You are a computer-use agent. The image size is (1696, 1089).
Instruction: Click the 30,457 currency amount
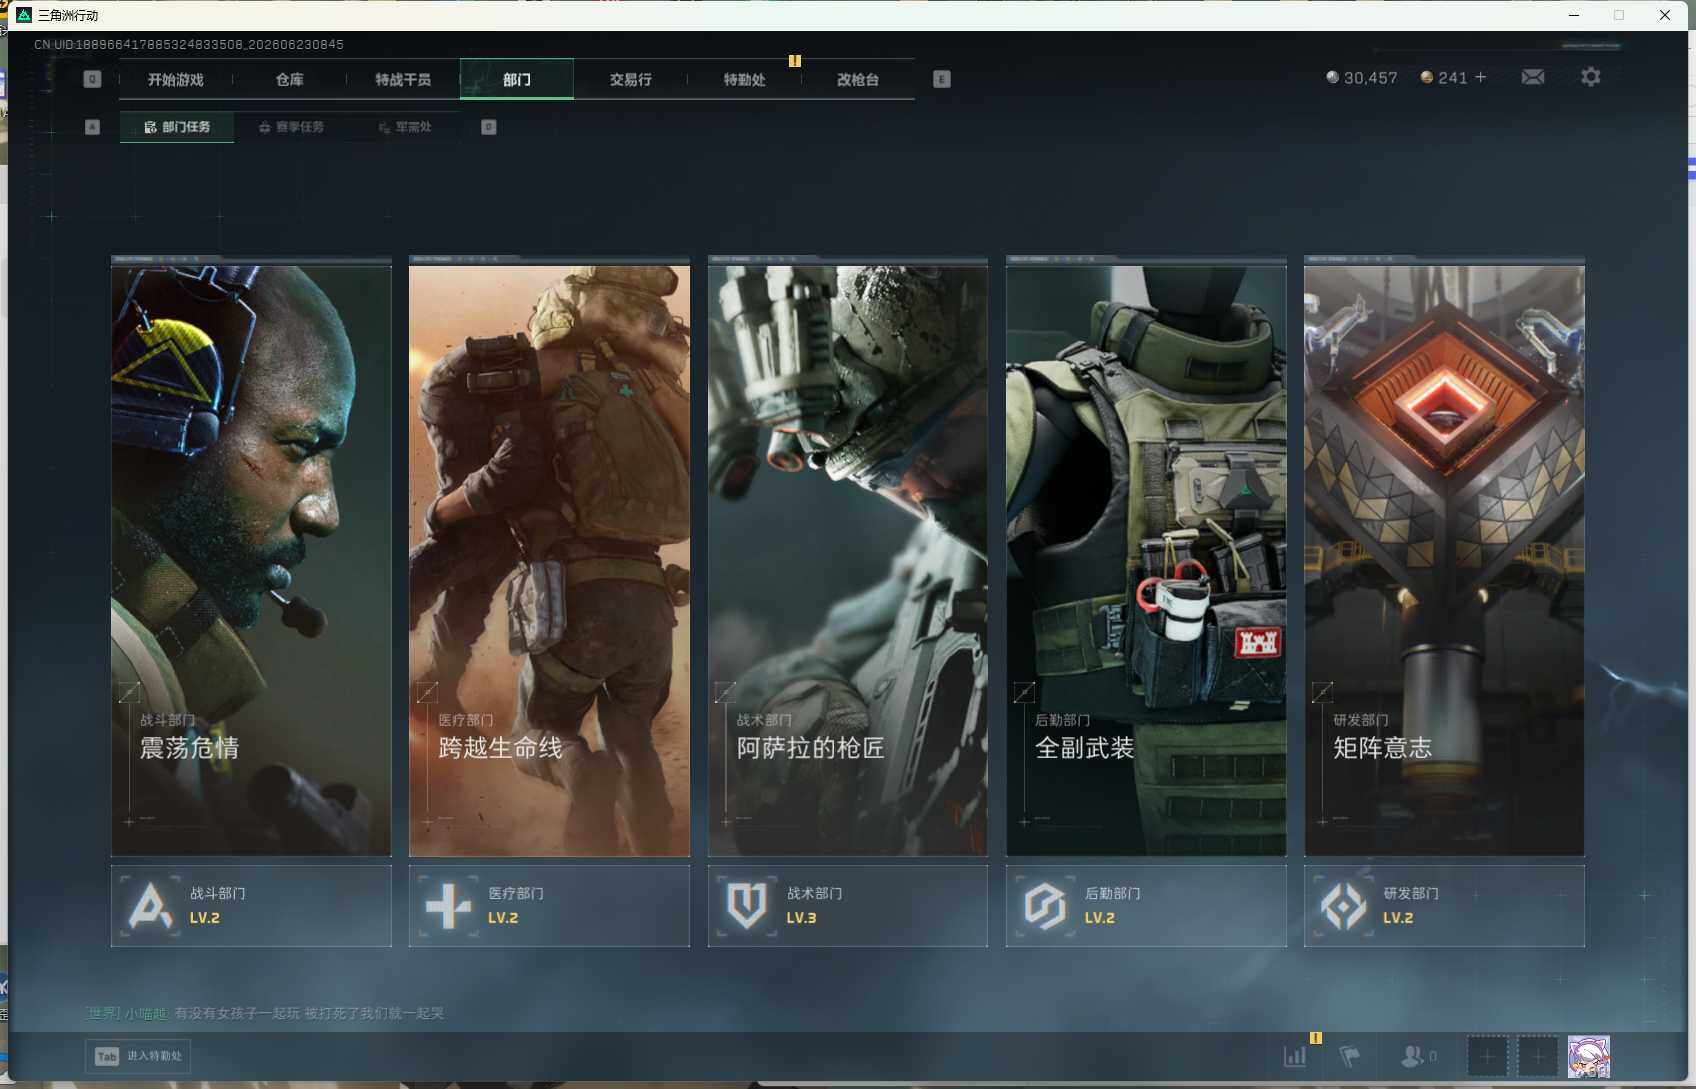pos(1370,77)
